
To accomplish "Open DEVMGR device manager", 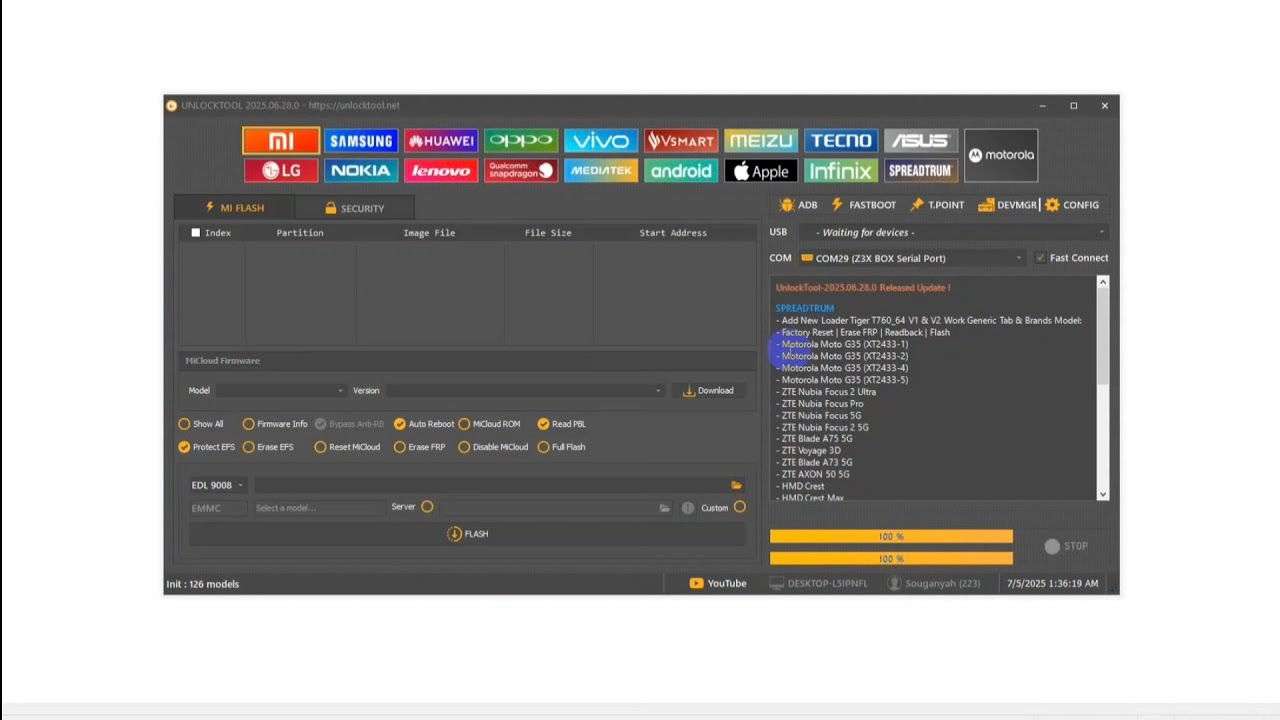I will 1008,205.
